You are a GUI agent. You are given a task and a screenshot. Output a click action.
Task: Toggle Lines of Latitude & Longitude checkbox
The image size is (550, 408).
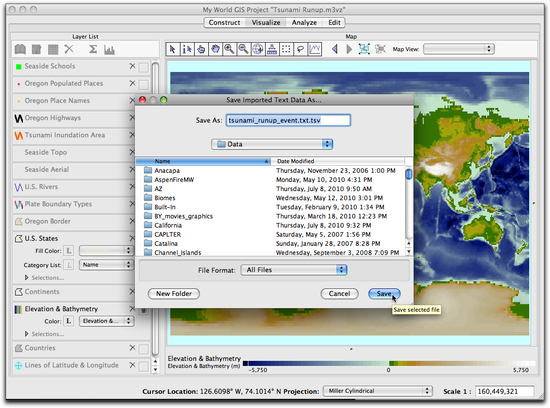click(x=143, y=366)
